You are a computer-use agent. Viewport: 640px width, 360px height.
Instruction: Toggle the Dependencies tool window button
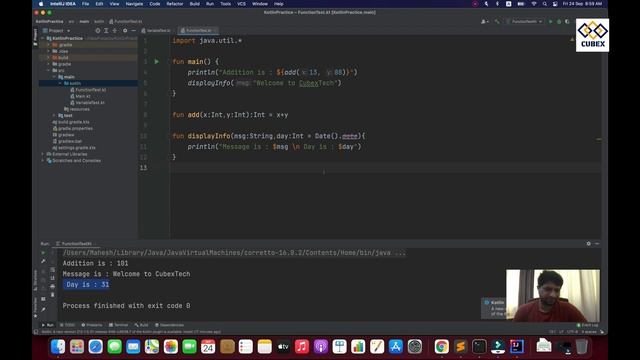point(169,325)
